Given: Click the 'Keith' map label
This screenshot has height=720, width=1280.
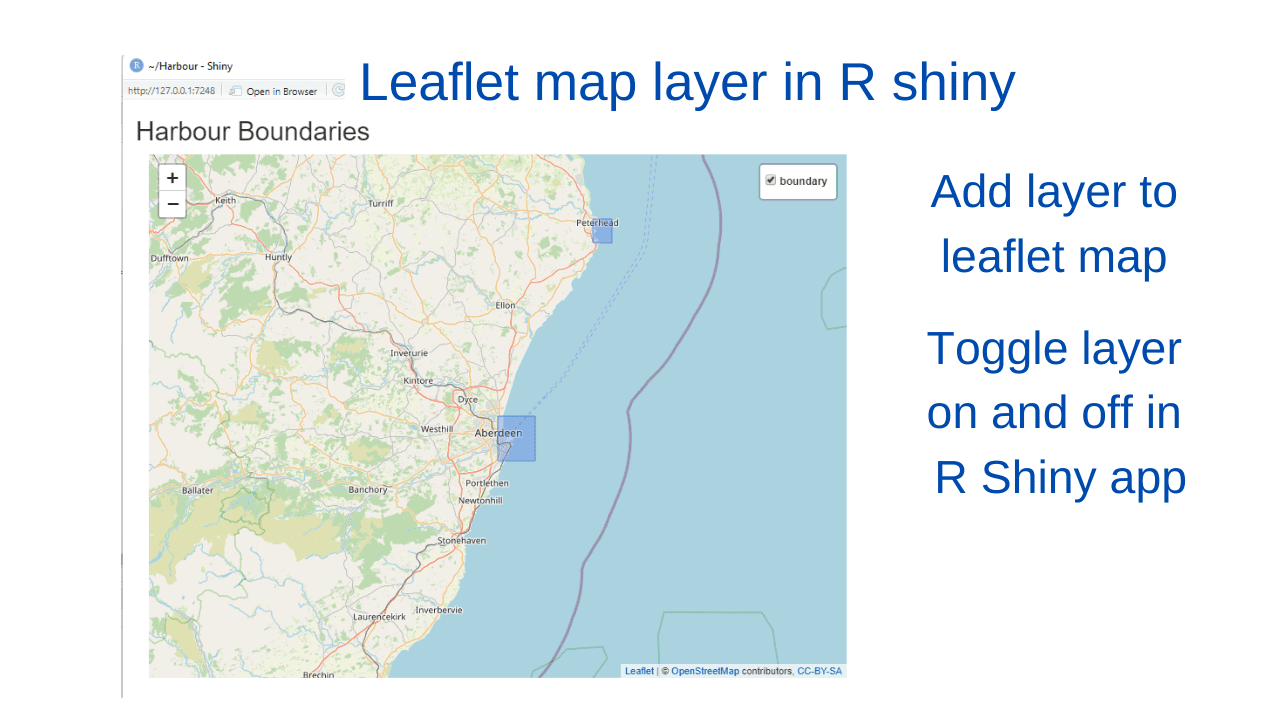Looking at the screenshot, I should pos(226,200).
